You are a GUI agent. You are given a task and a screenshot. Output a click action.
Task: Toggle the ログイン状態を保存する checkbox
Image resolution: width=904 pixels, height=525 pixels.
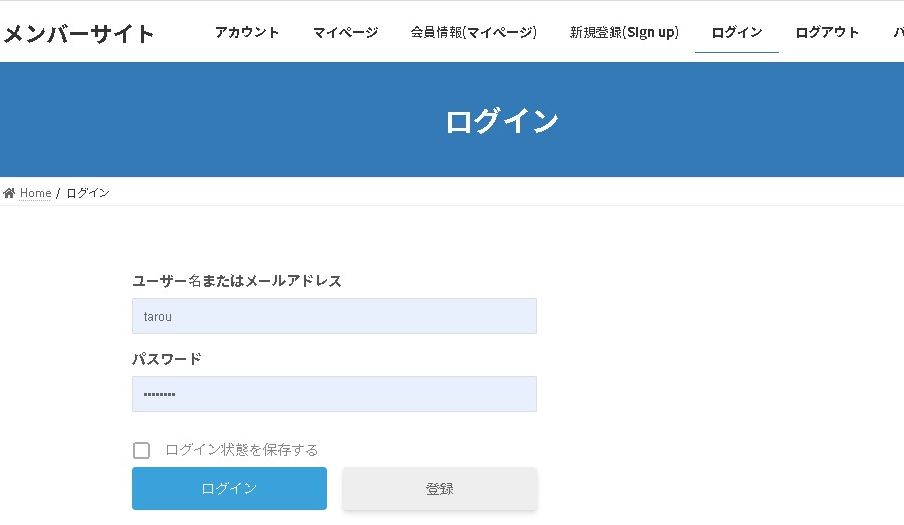pos(141,450)
